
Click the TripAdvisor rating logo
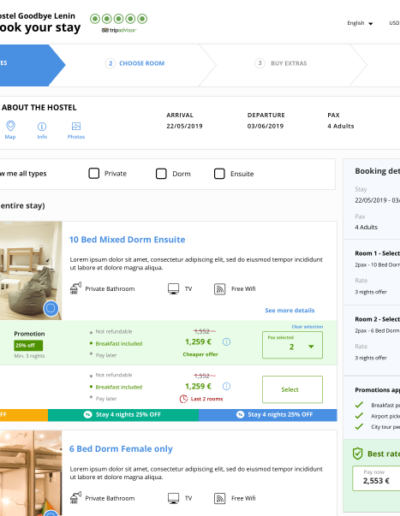point(119,23)
